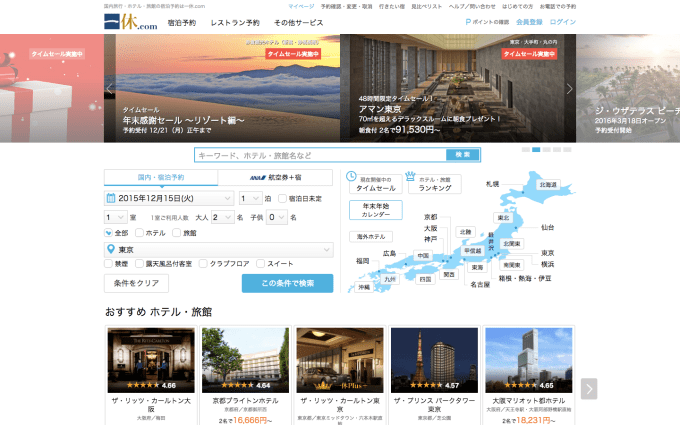680x425 pixels.
Task: Open the adults count dropdown
Action: pos(222,217)
